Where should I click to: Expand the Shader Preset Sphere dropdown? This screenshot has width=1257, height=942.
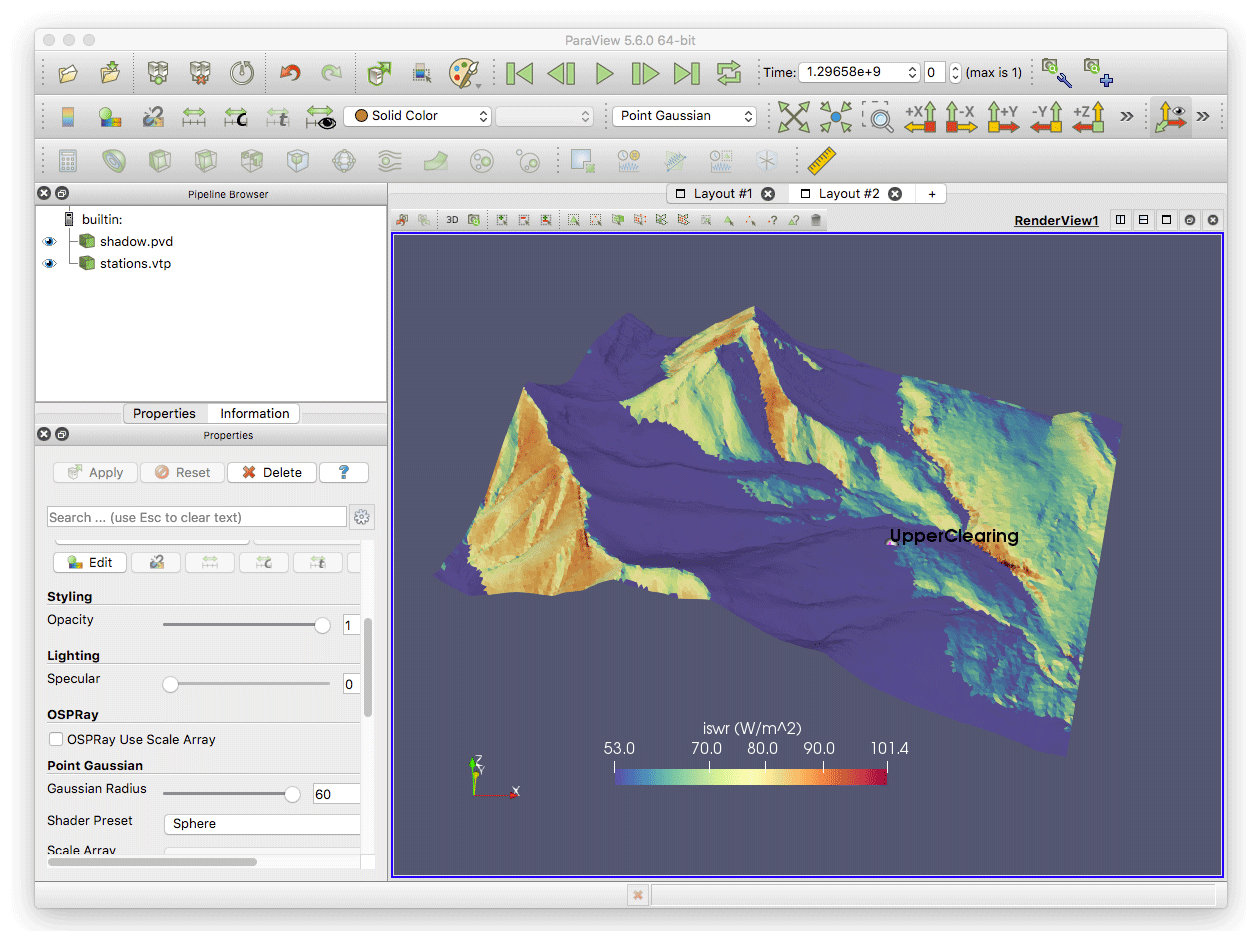coord(262,824)
